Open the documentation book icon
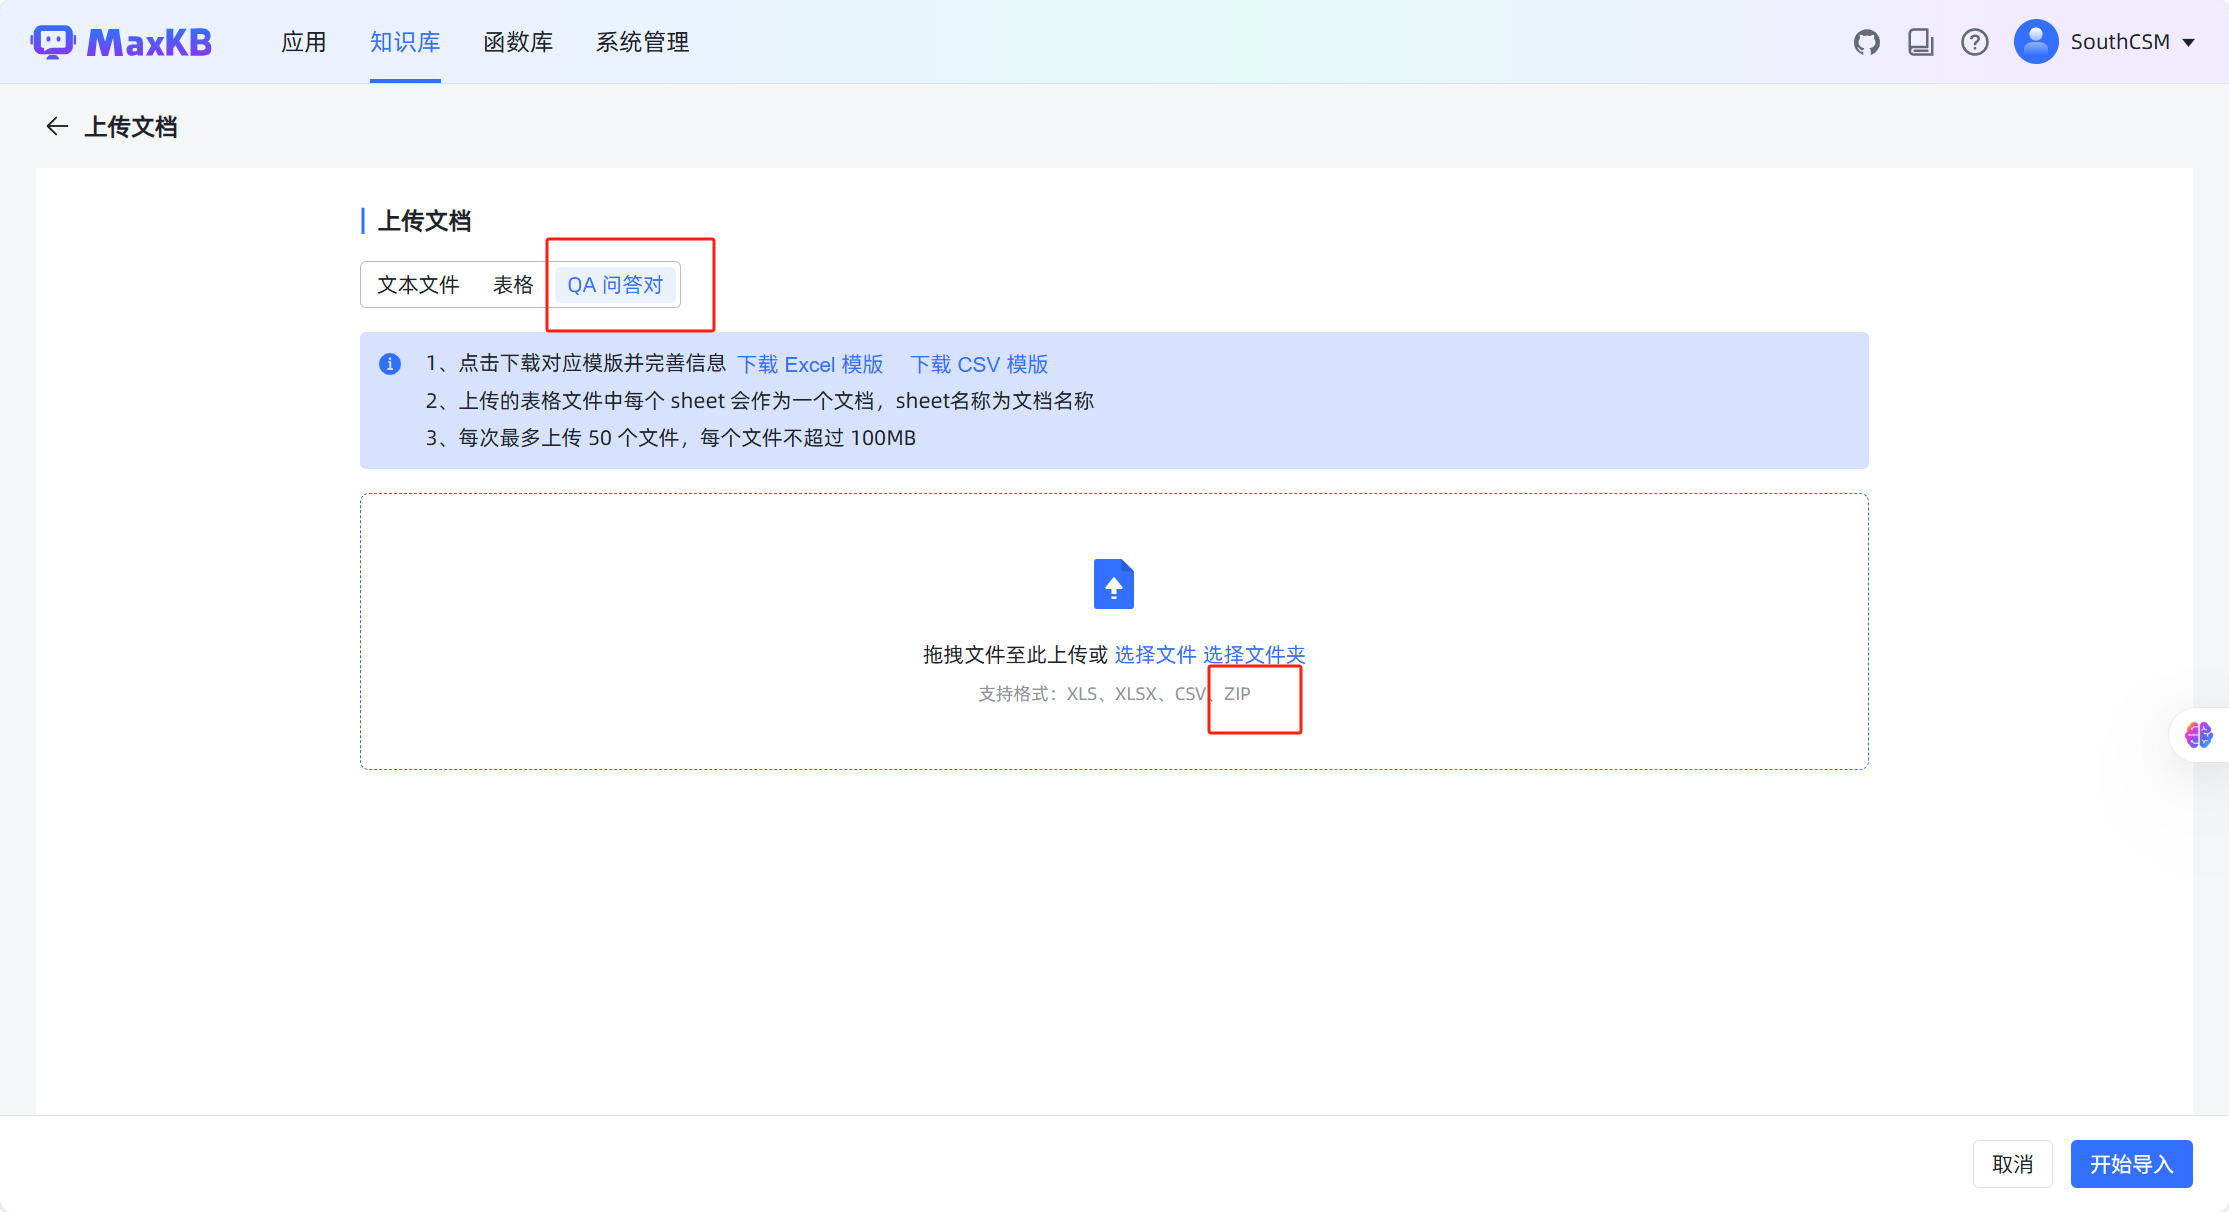 [x=1920, y=42]
